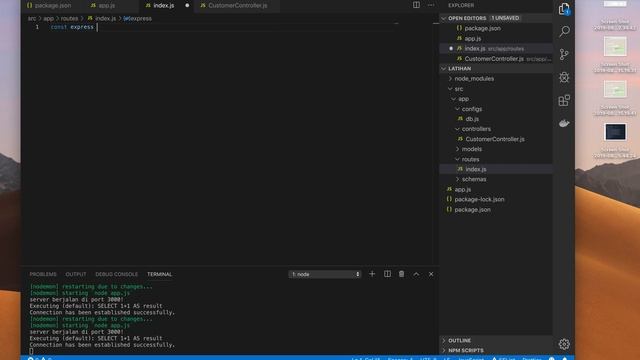Select the index.js editor tab

coord(163,6)
